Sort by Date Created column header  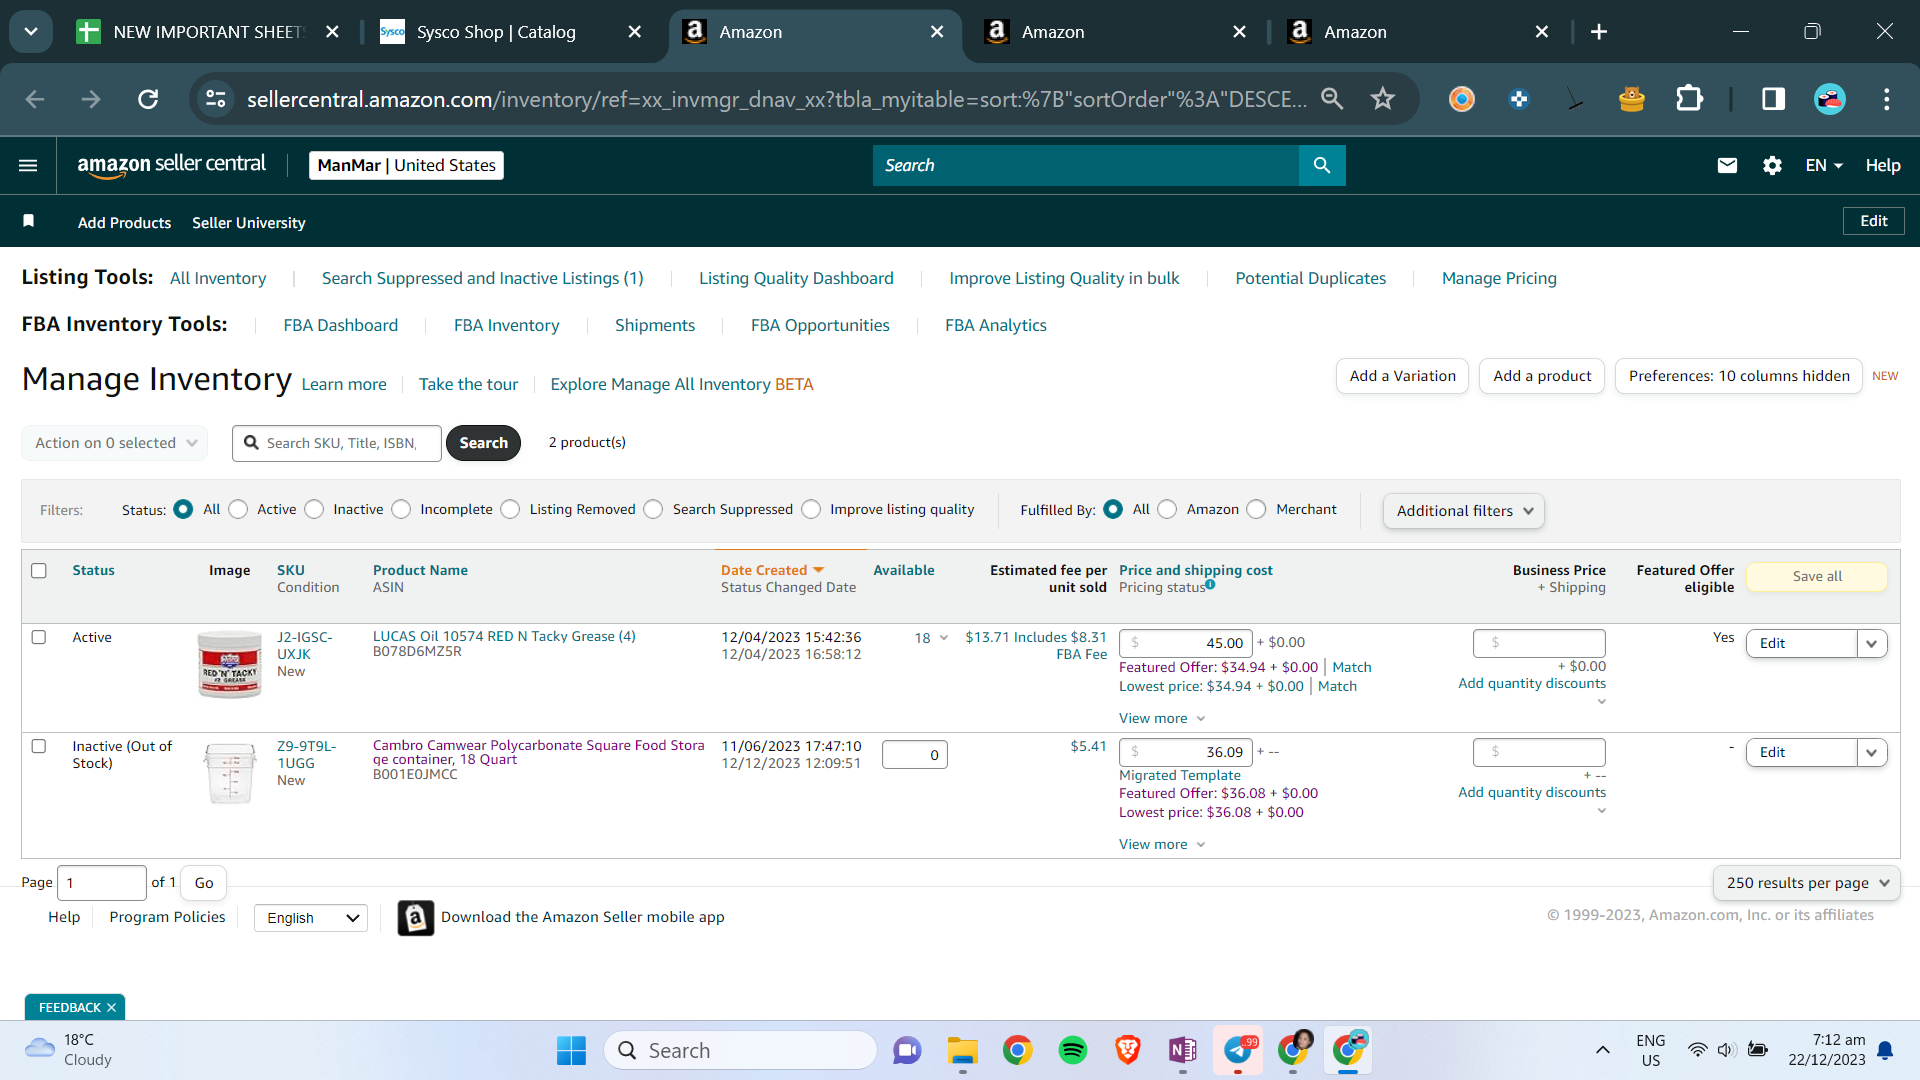point(772,570)
